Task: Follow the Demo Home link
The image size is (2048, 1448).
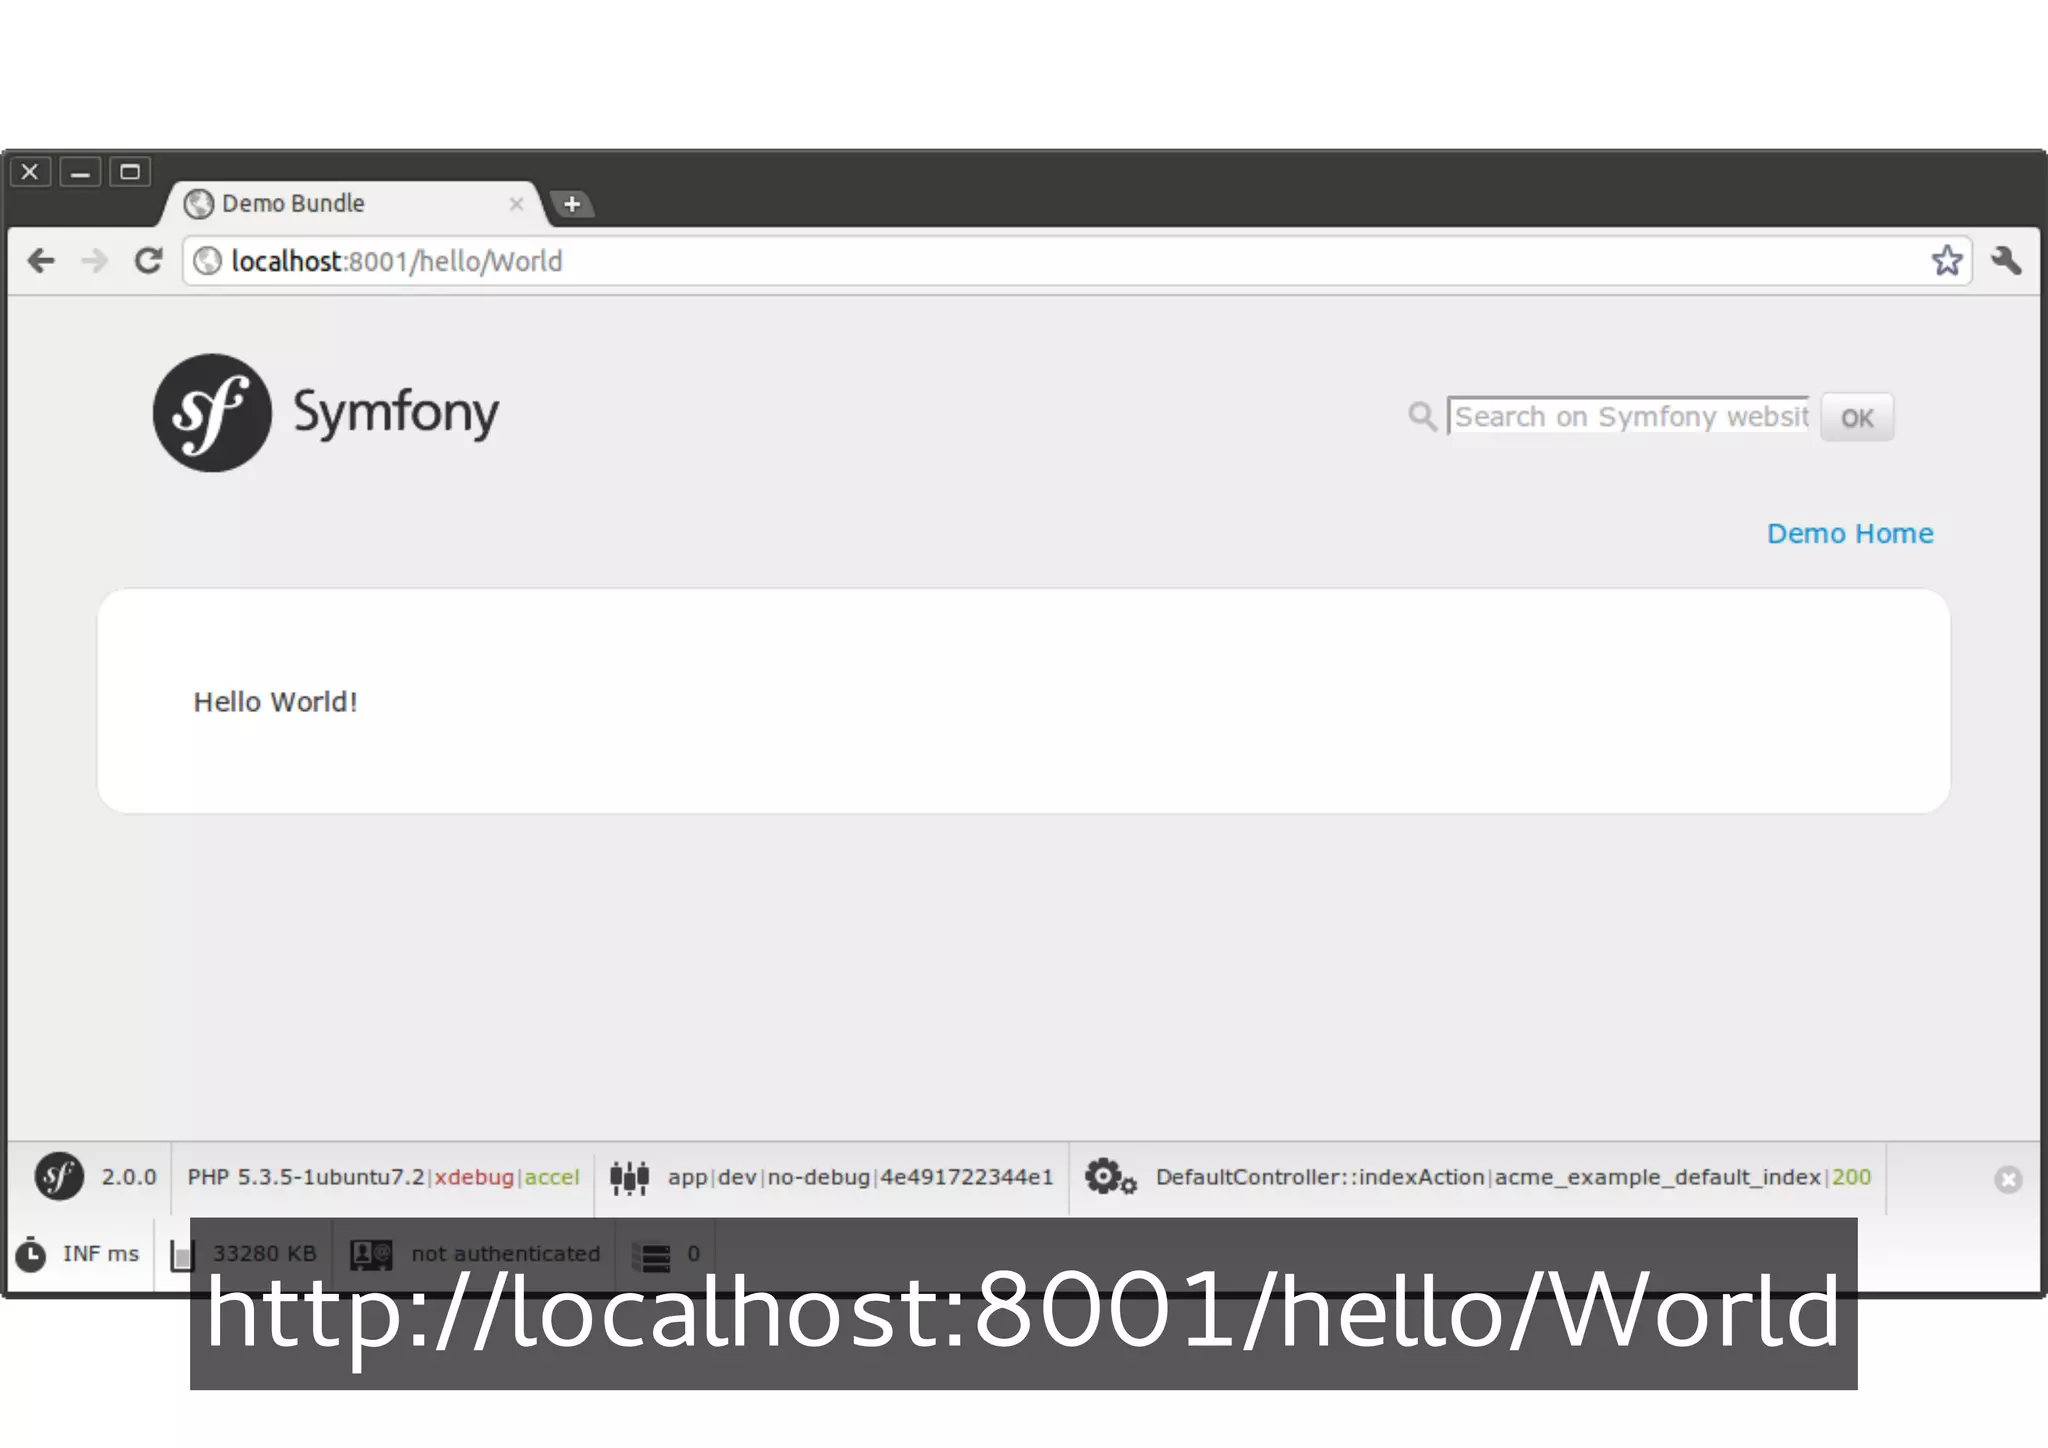Action: (x=1849, y=534)
